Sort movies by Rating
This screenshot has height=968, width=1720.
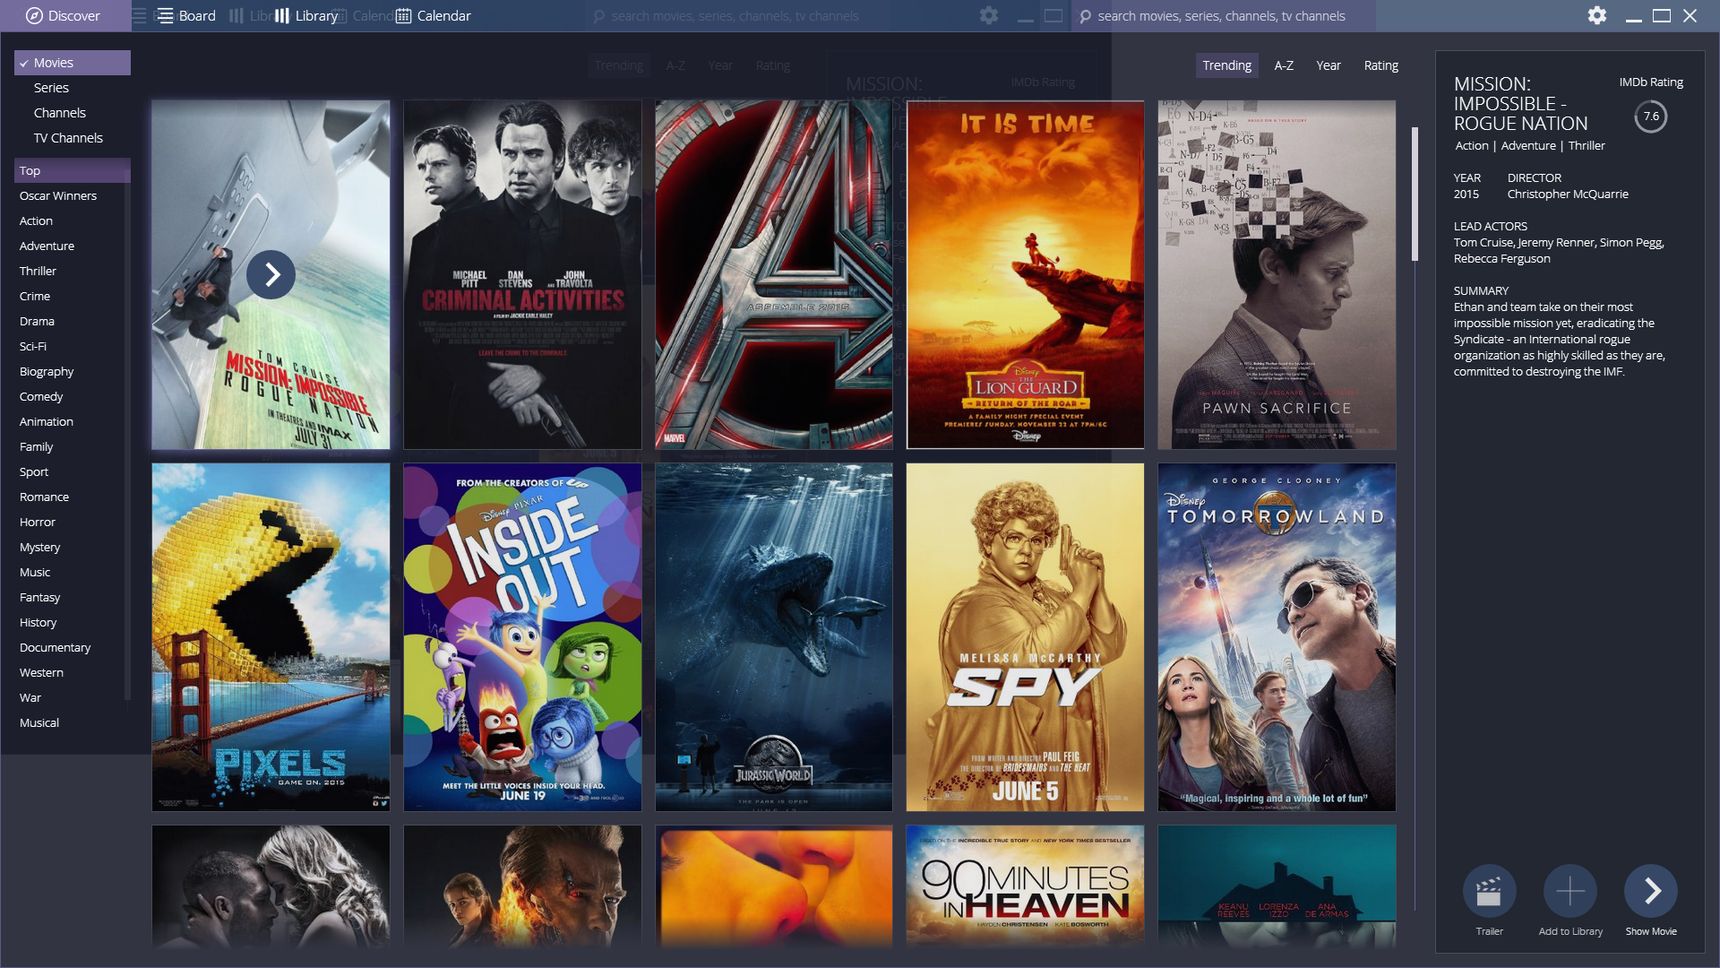click(x=1381, y=65)
